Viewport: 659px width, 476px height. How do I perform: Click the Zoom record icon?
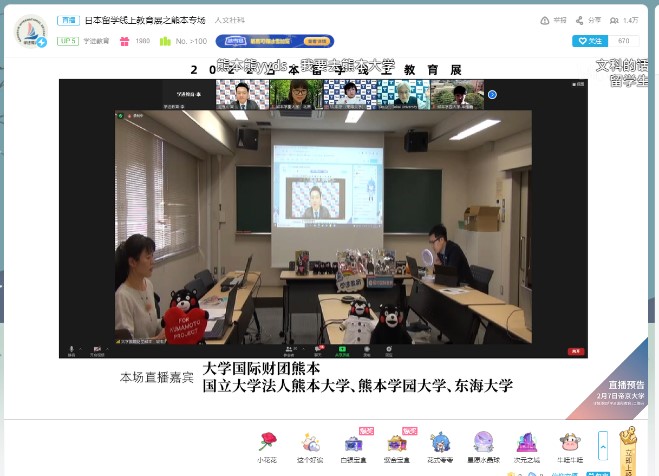point(367,351)
